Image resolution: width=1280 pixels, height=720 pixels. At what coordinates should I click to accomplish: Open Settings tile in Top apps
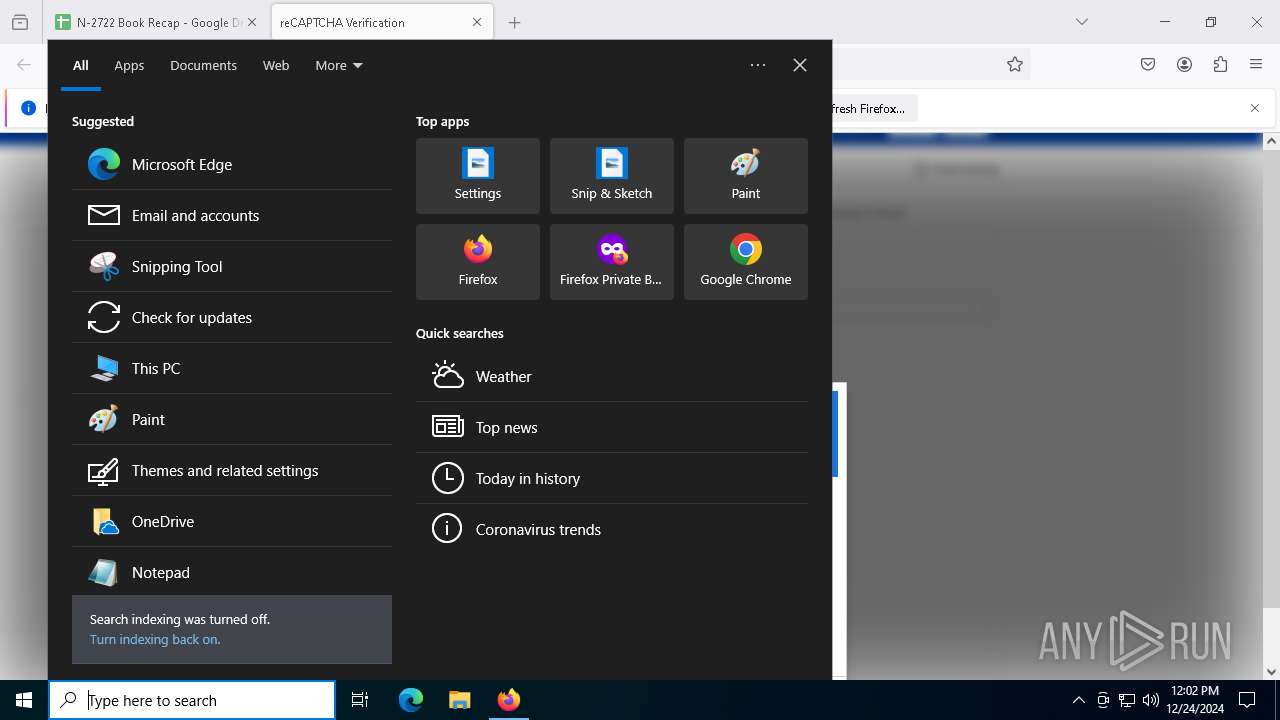pos(478,176)
